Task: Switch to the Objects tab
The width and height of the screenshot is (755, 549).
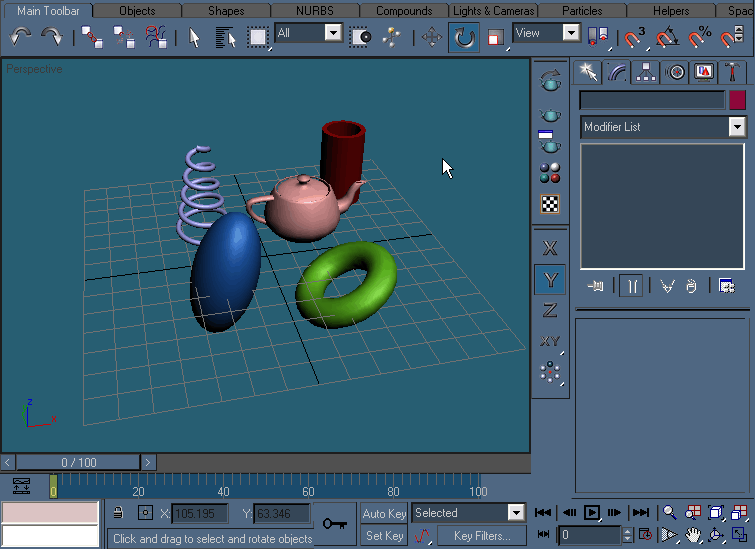Action: [x=137, y=11]
